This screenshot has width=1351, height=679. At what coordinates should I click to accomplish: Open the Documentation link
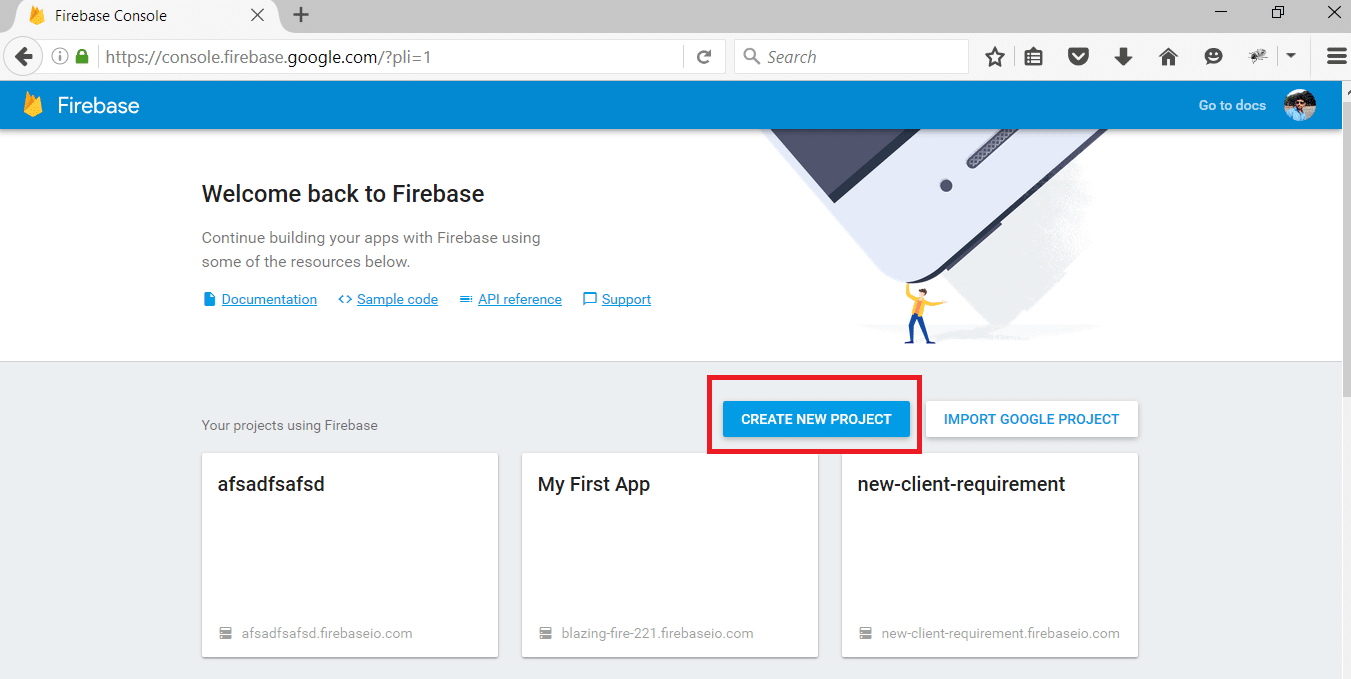point(269,299)
